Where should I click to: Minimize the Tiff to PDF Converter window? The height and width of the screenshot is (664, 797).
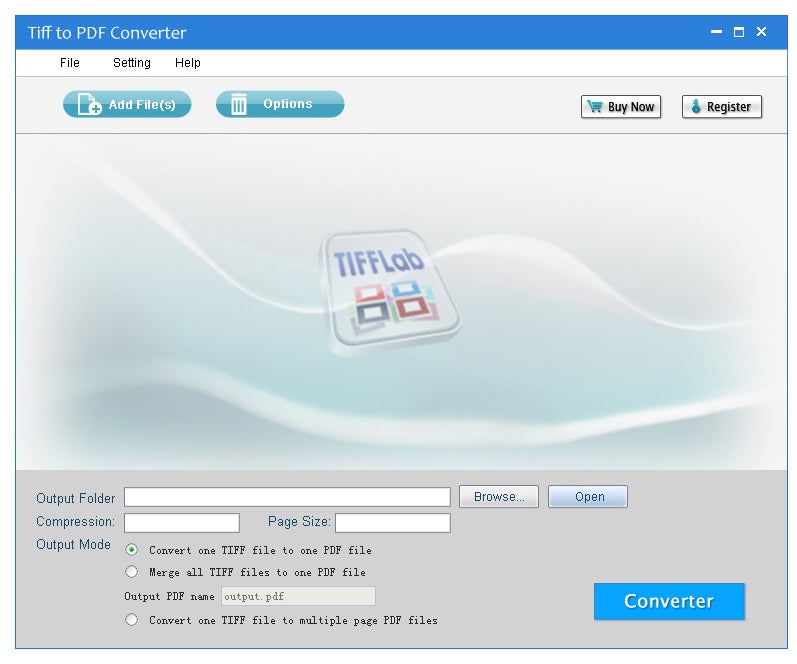tap(716, 32)
